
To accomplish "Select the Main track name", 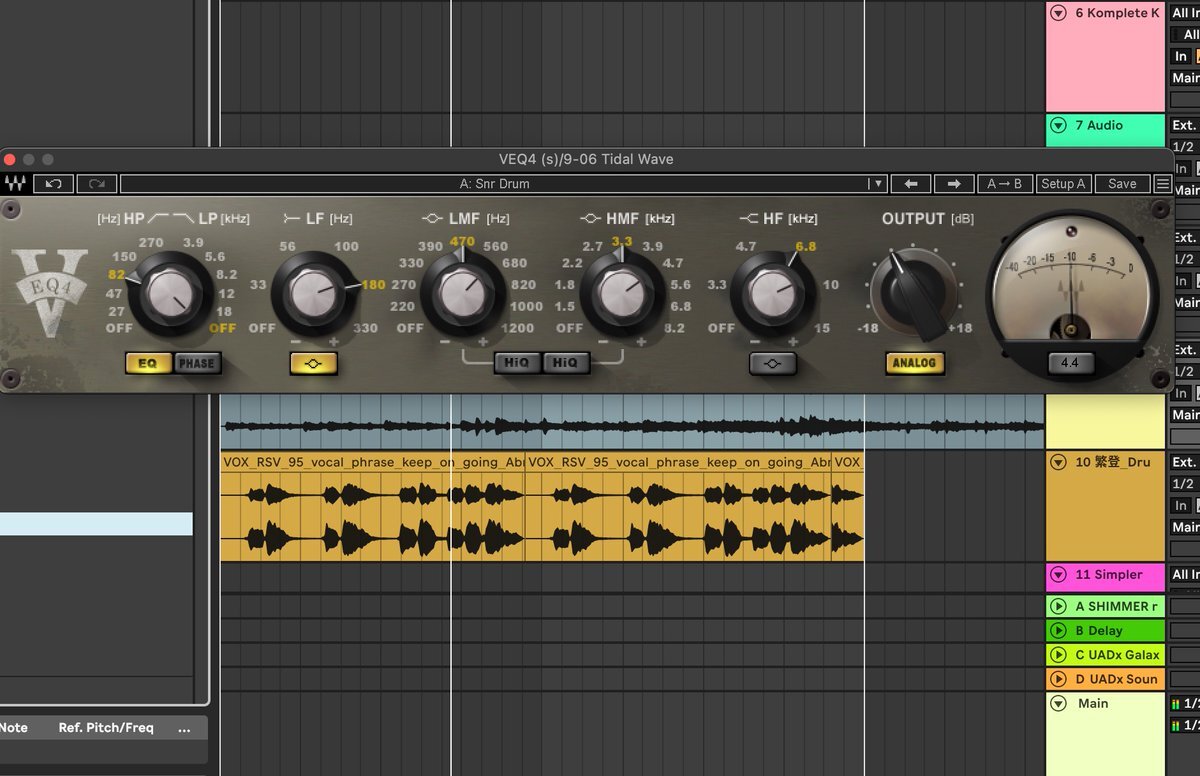I will click(1093, 704).
